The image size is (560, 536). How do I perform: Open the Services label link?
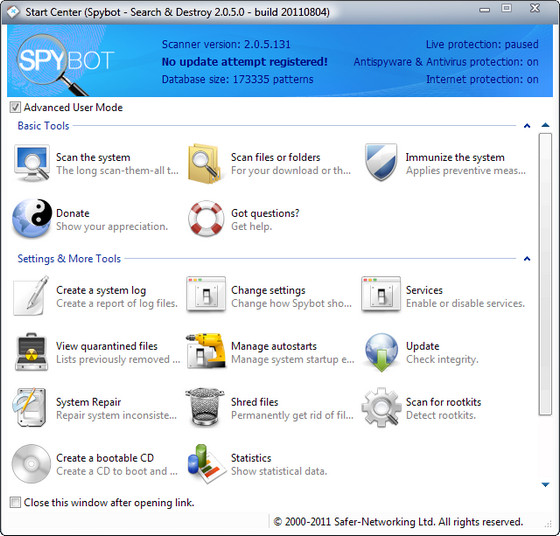coord(424,290)
